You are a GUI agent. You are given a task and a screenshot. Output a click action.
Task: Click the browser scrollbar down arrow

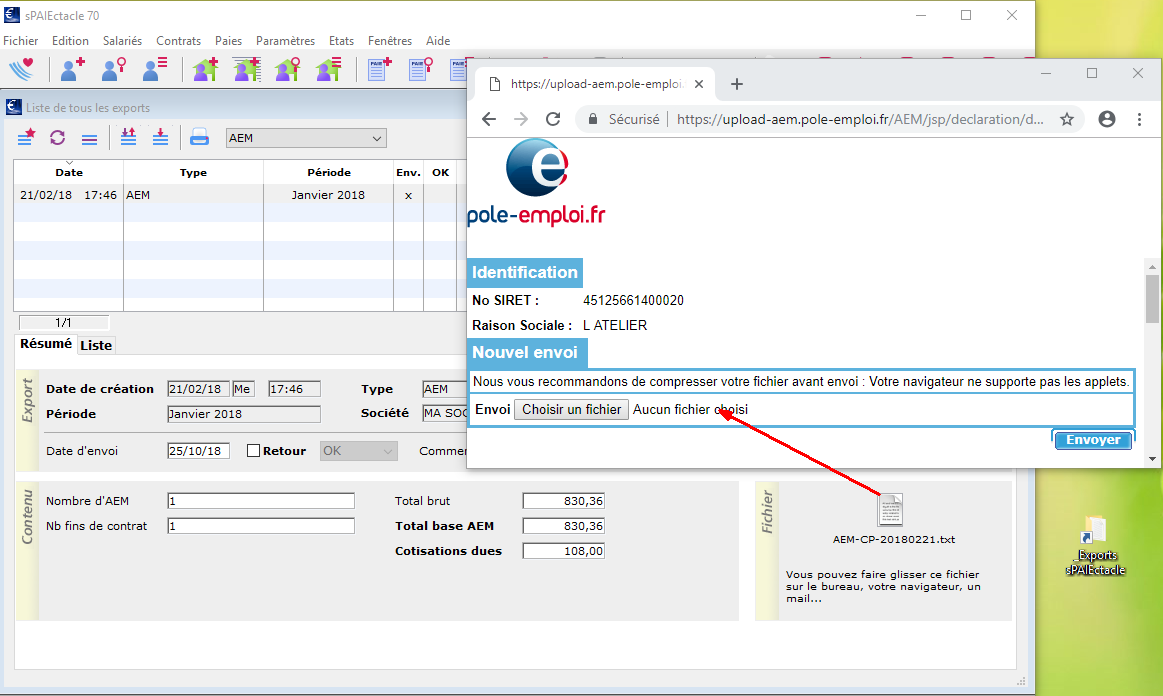pyautogui.click(x=1152, y=459)
